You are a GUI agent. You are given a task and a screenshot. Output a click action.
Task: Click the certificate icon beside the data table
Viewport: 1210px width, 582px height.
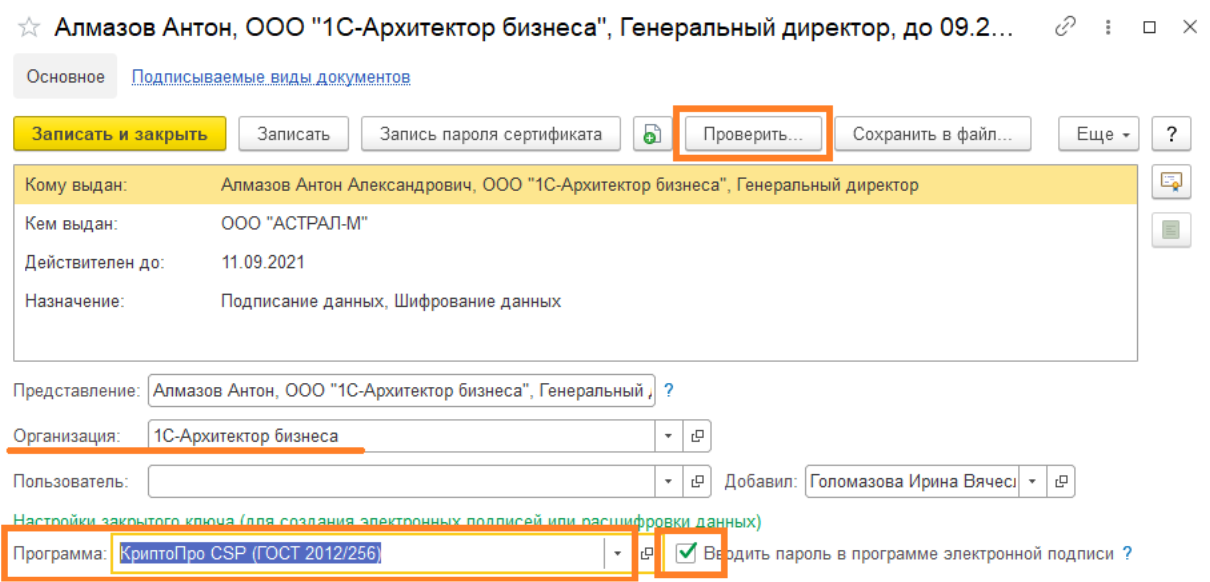point(1170,181)
